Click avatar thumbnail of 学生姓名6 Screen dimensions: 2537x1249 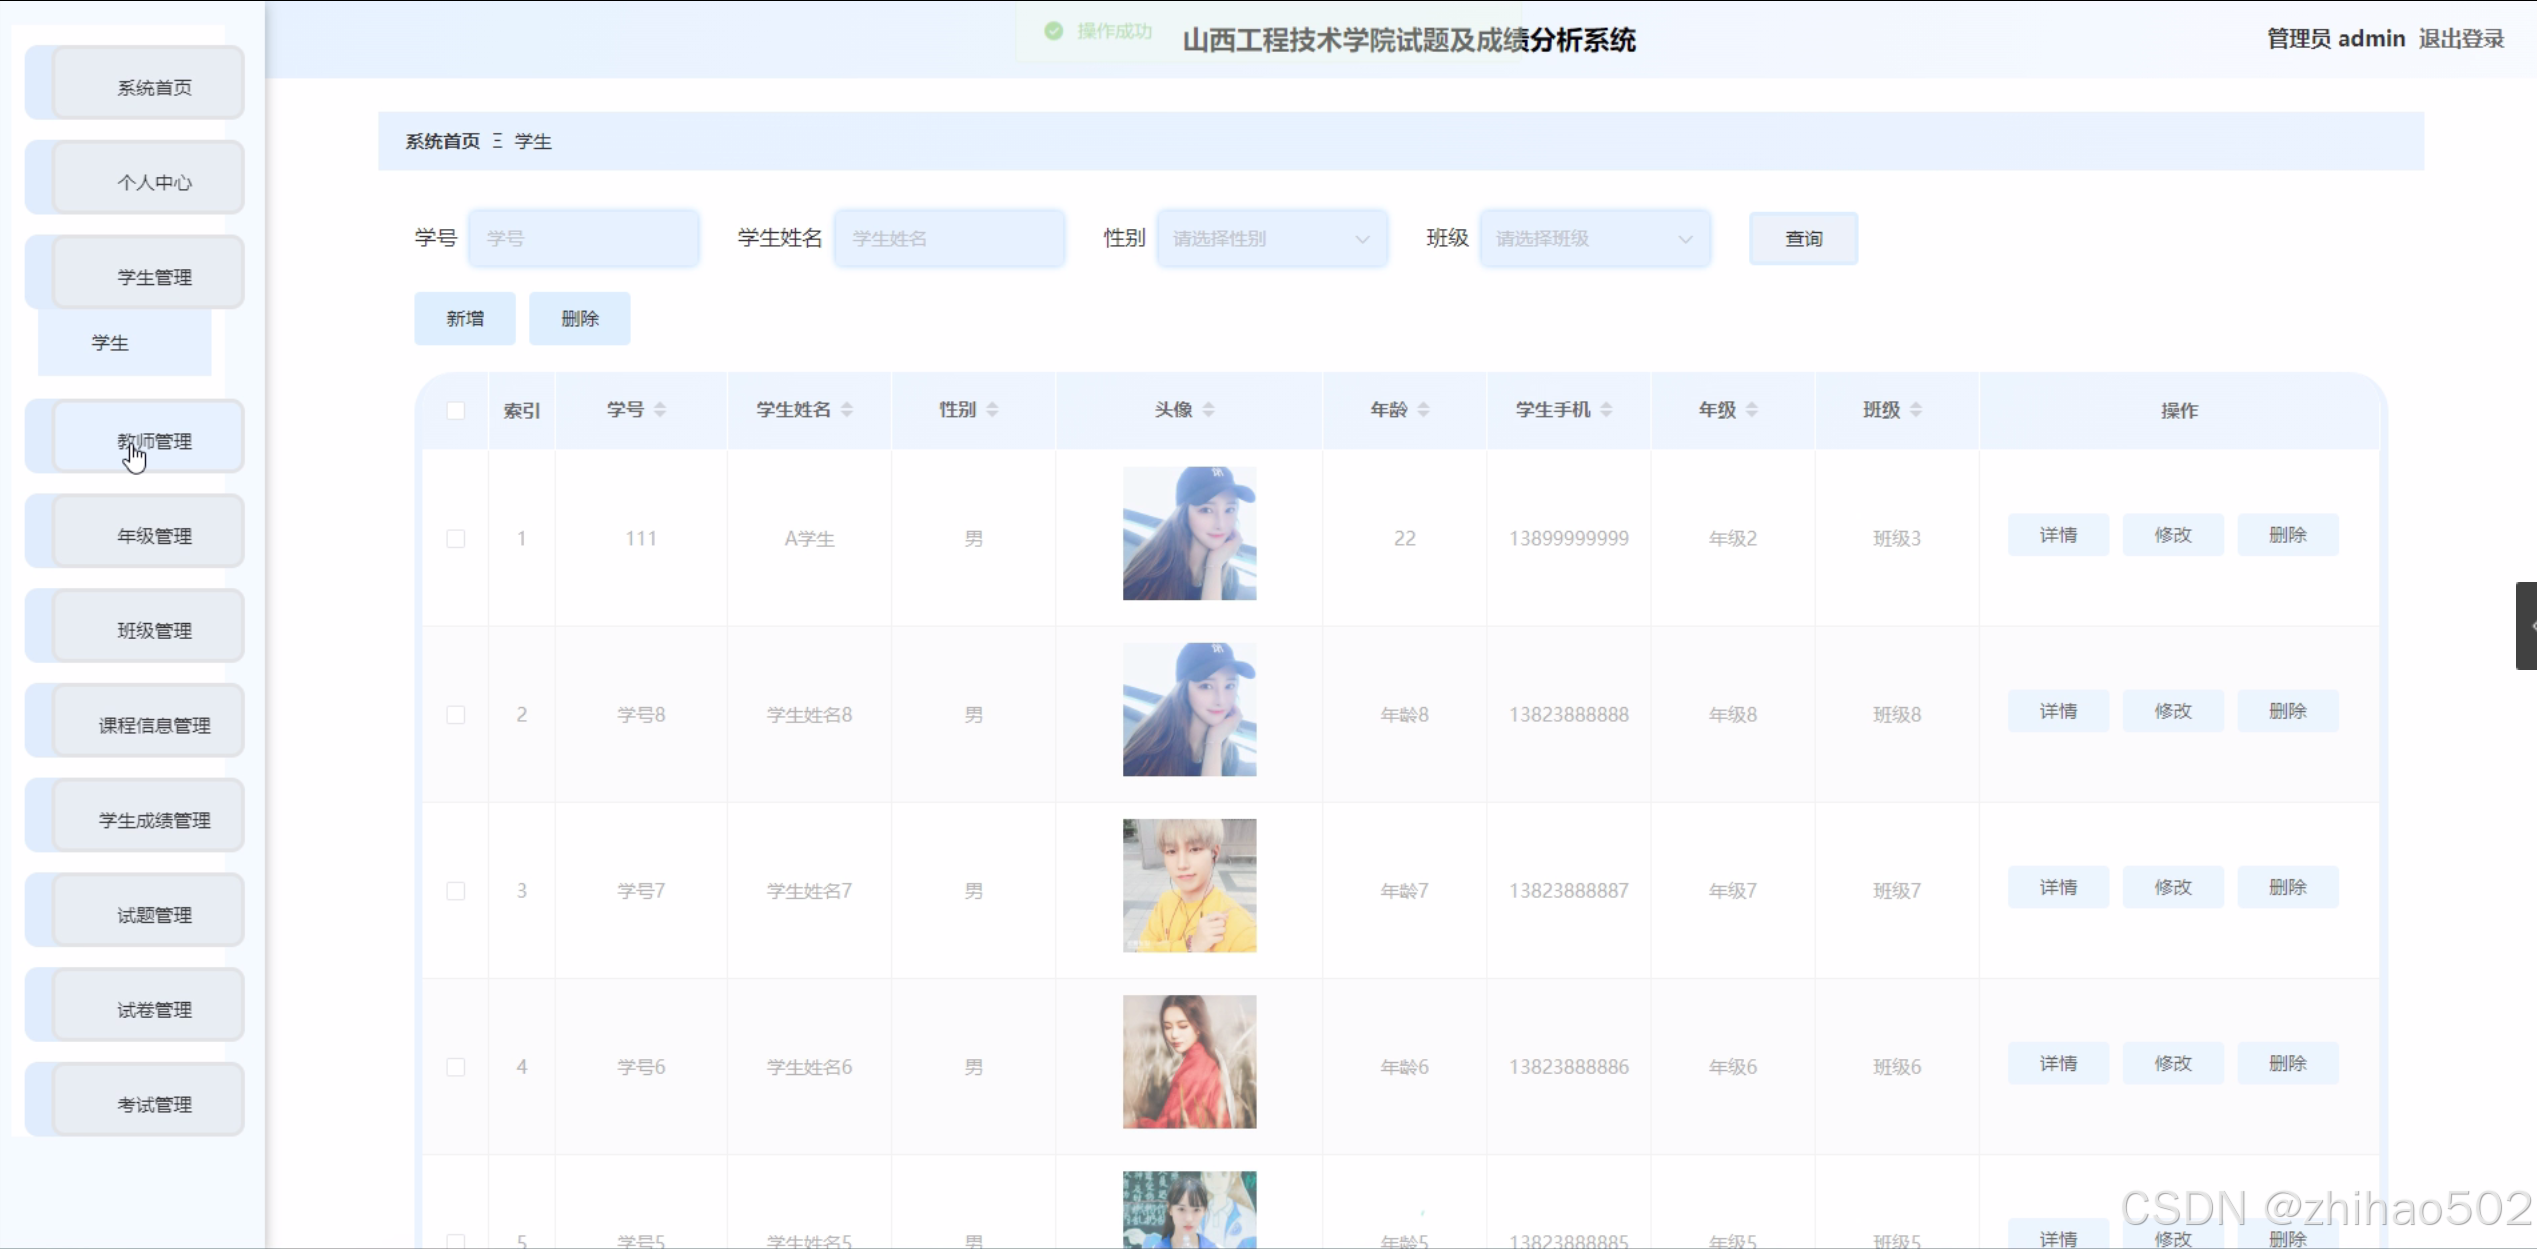click(1189, 1062)
